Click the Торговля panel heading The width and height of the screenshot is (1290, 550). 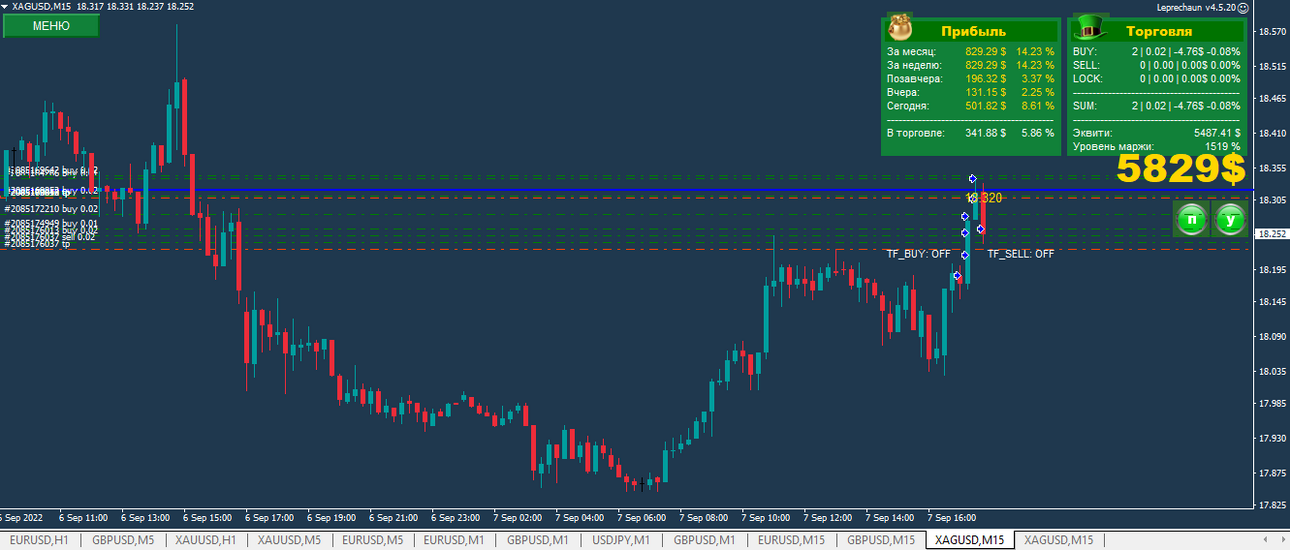1159,31
